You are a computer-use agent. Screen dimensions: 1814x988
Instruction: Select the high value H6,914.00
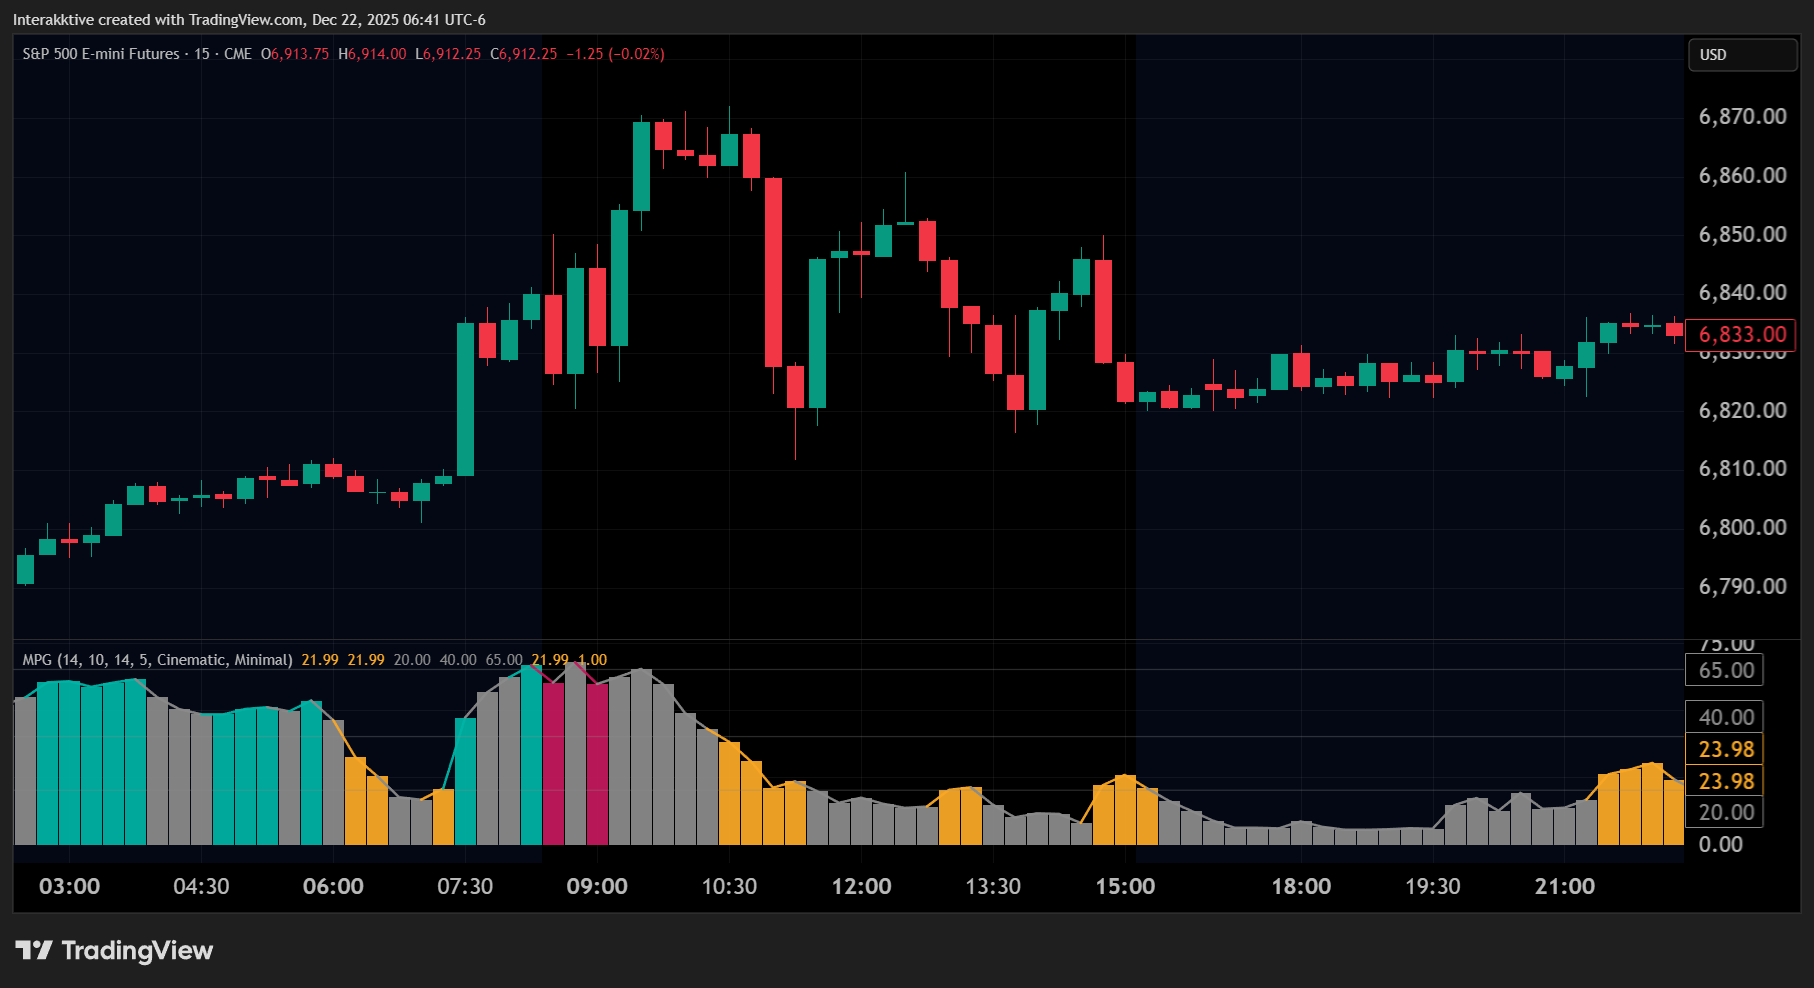[372, 54]
